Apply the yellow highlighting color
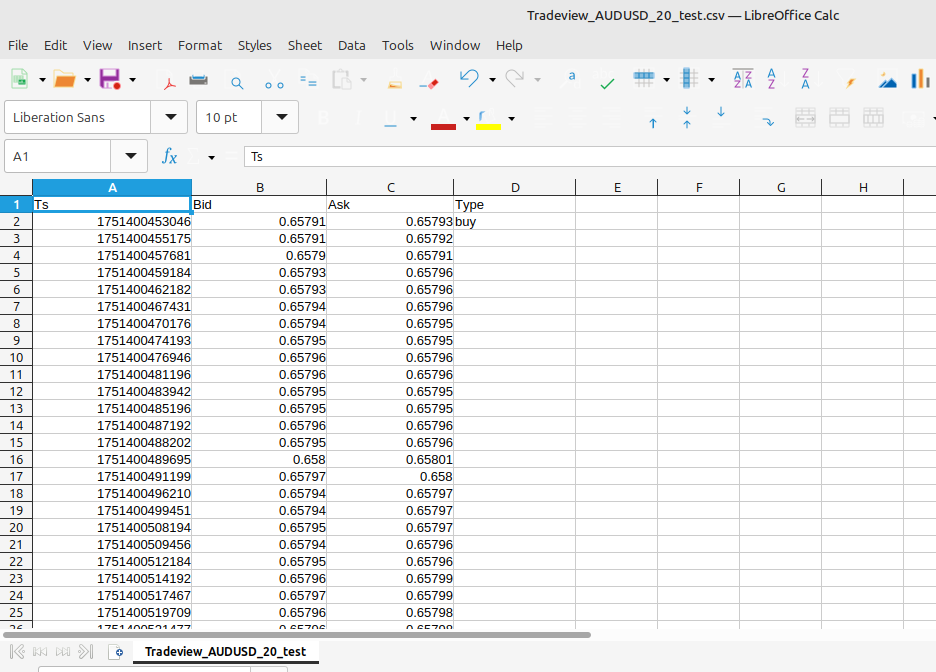This screenshot has height=672, width=936. (x=488, y=119)
